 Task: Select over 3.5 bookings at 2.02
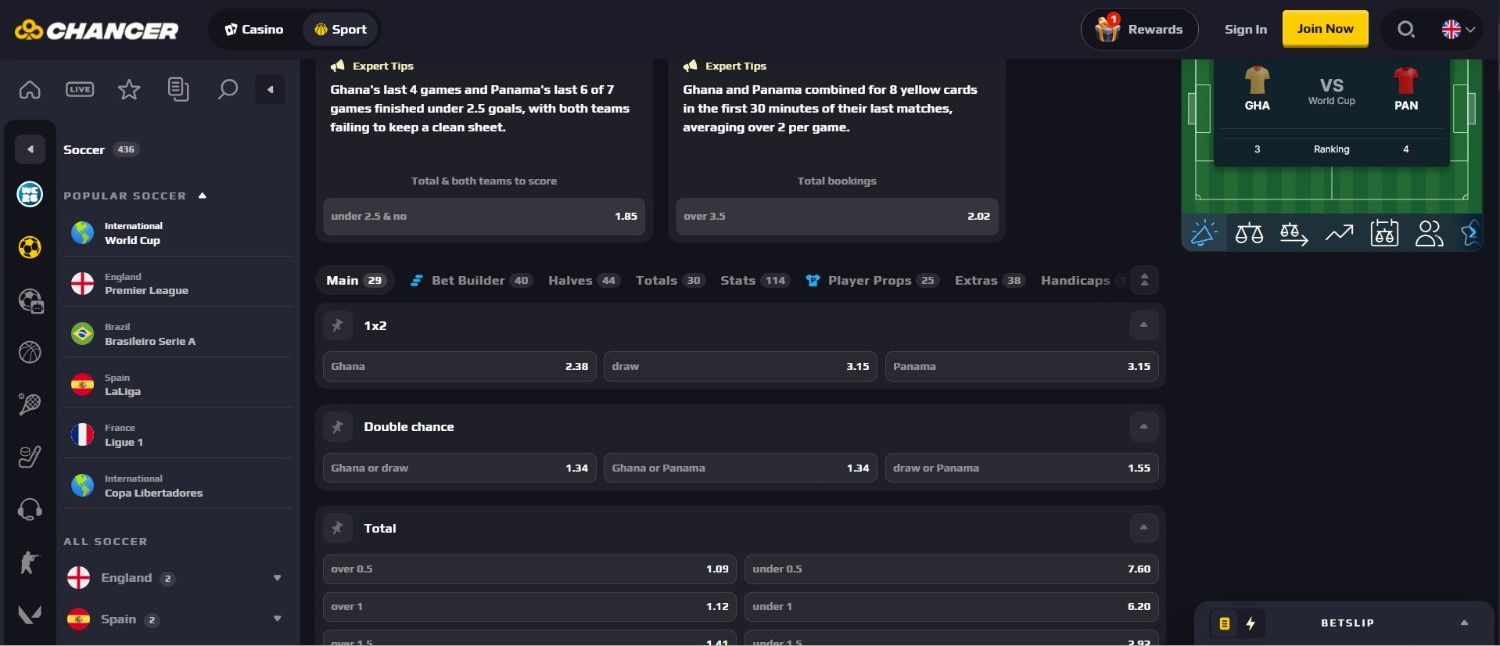(837, 216)
